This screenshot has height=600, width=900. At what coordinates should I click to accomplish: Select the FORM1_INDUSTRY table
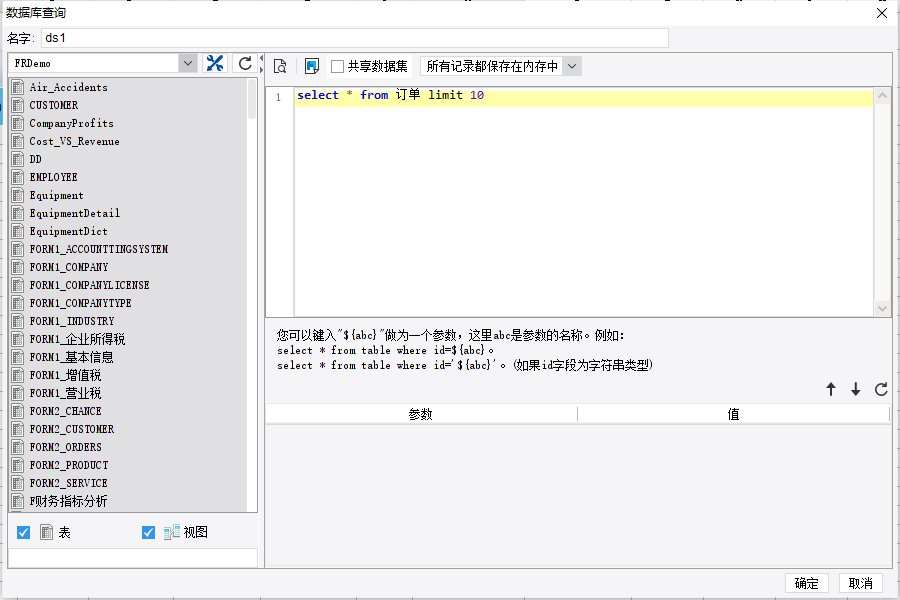(x=72, y=321)
